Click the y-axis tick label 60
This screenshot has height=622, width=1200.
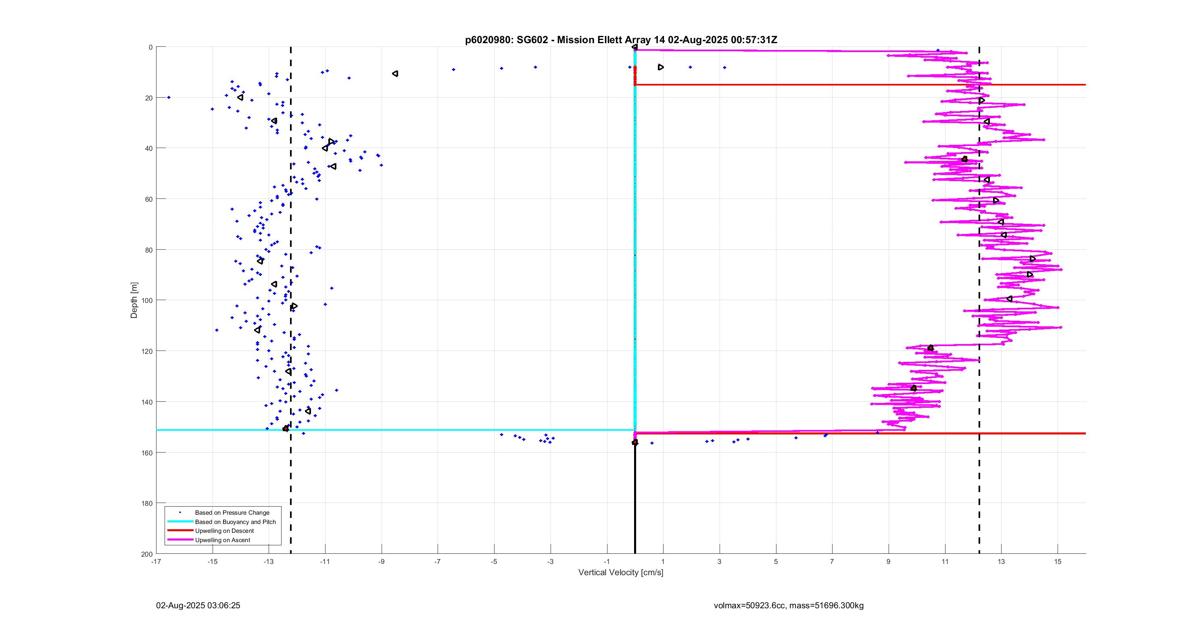click(x=147, y=199)
